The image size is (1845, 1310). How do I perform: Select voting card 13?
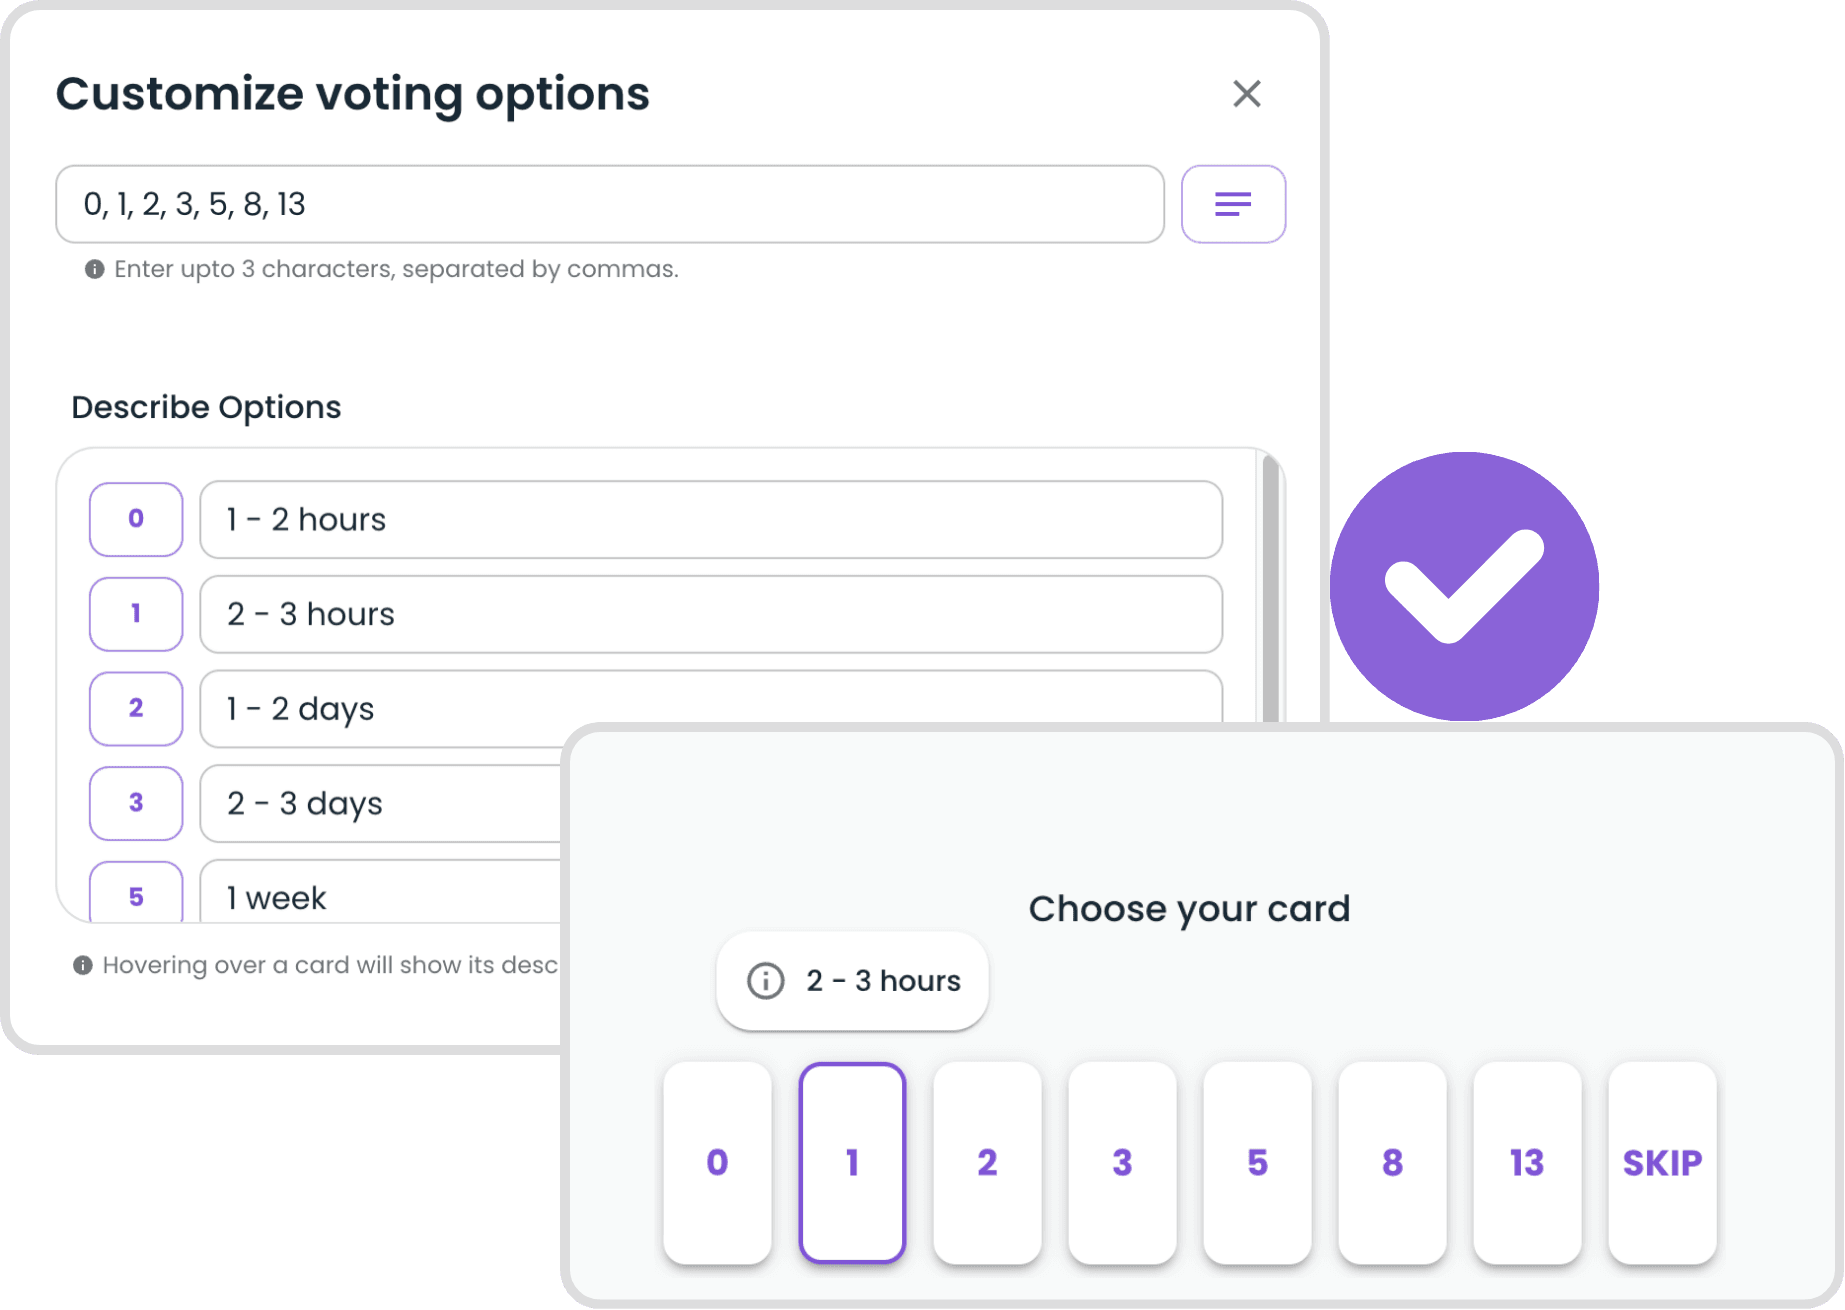coord(1527,1162)
